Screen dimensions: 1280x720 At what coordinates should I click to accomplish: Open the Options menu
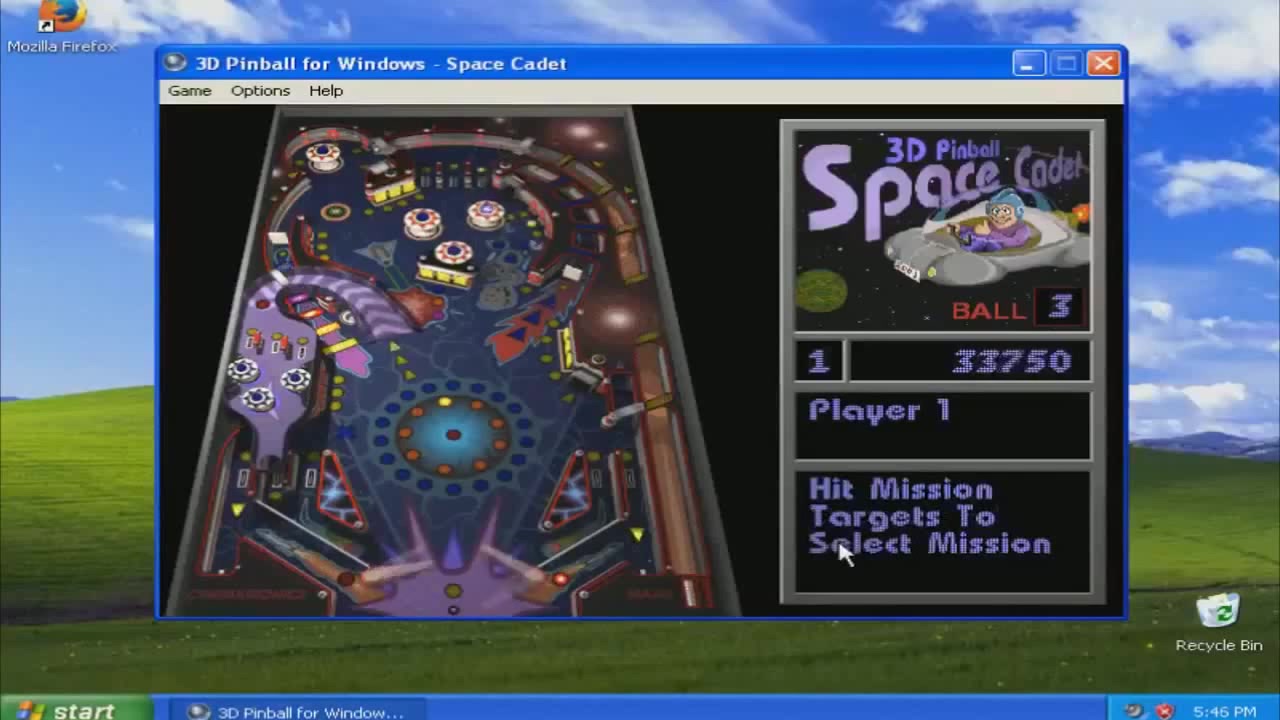click(260, 90)
